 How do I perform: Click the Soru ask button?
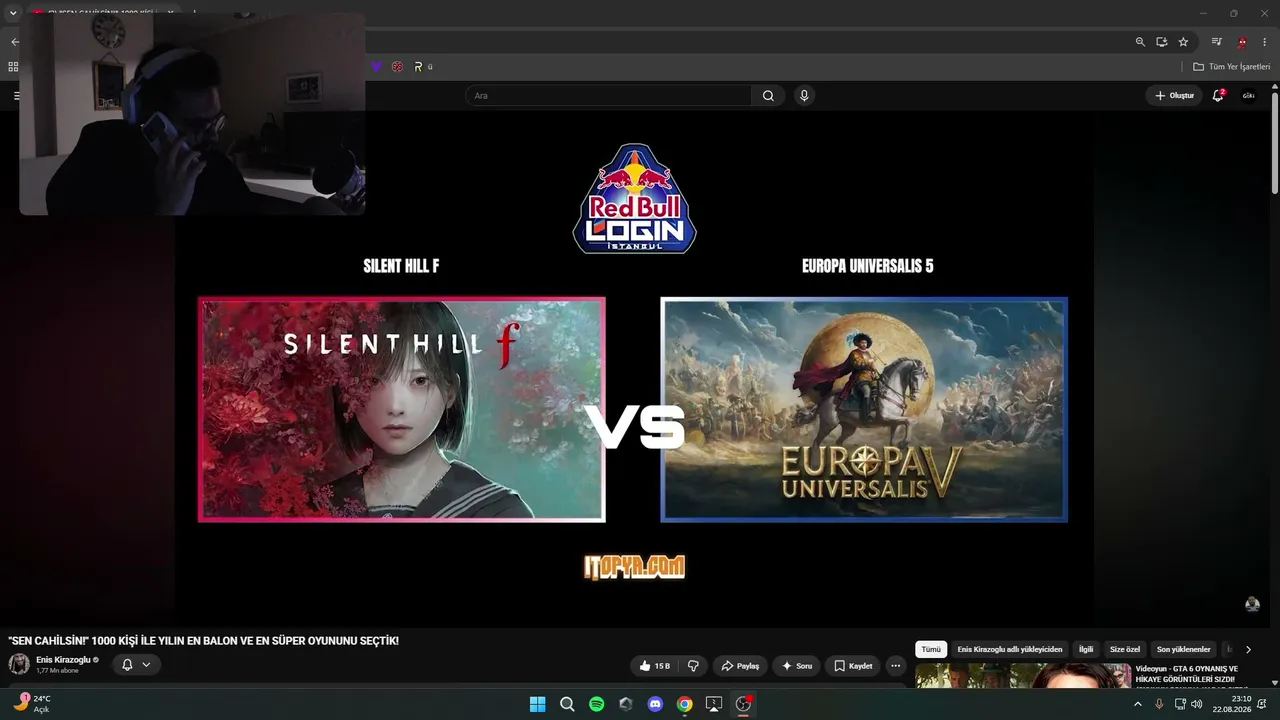point(797,666)
